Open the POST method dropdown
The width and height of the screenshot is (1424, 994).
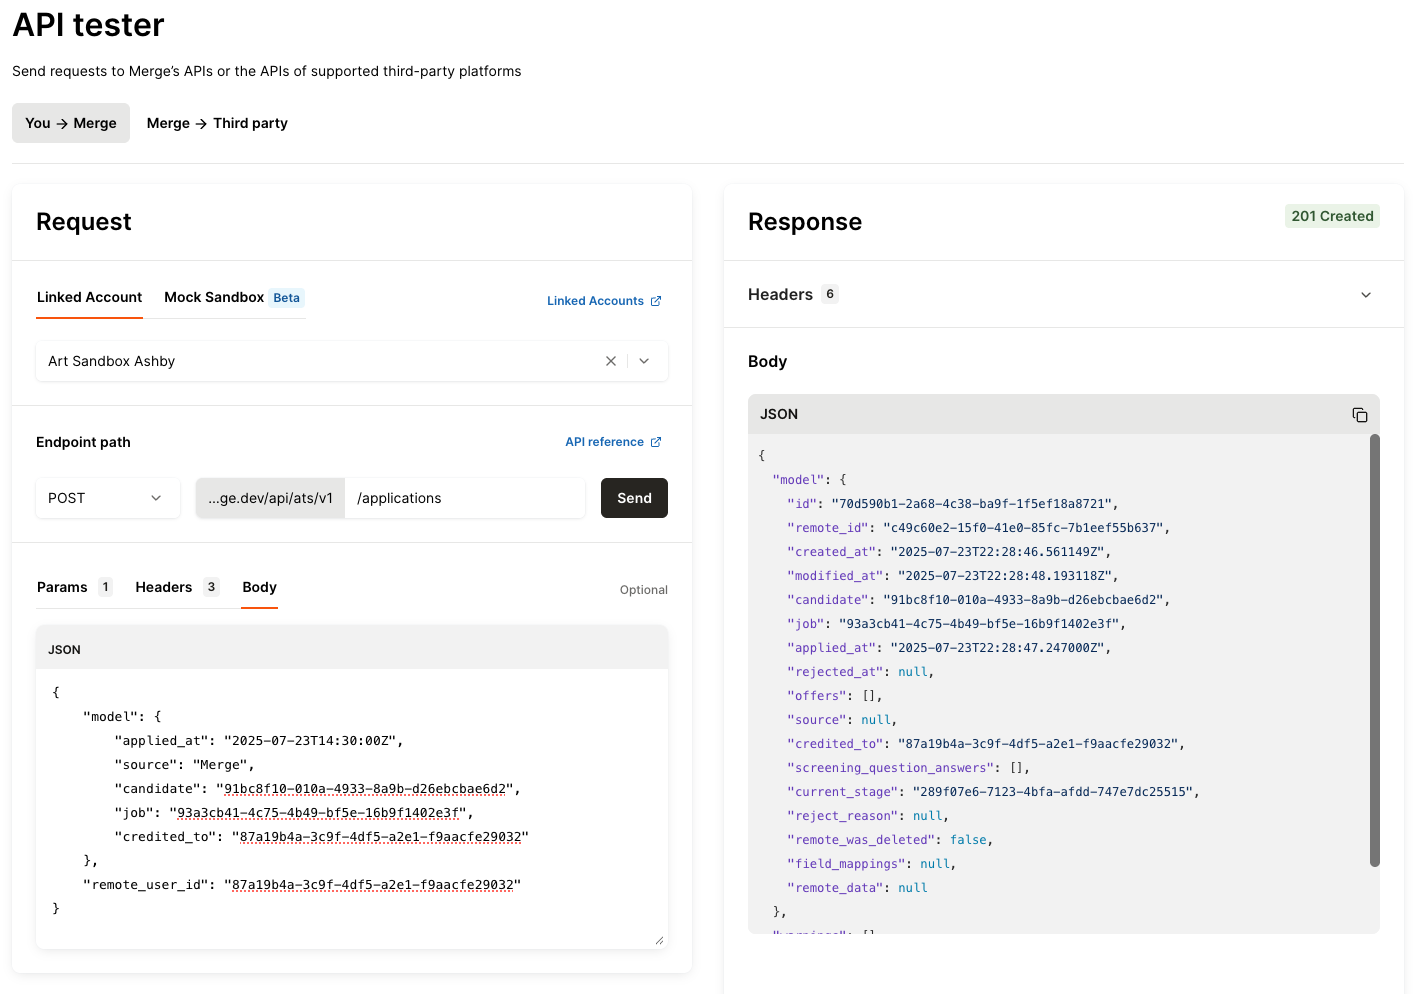(x=107, y=498)
